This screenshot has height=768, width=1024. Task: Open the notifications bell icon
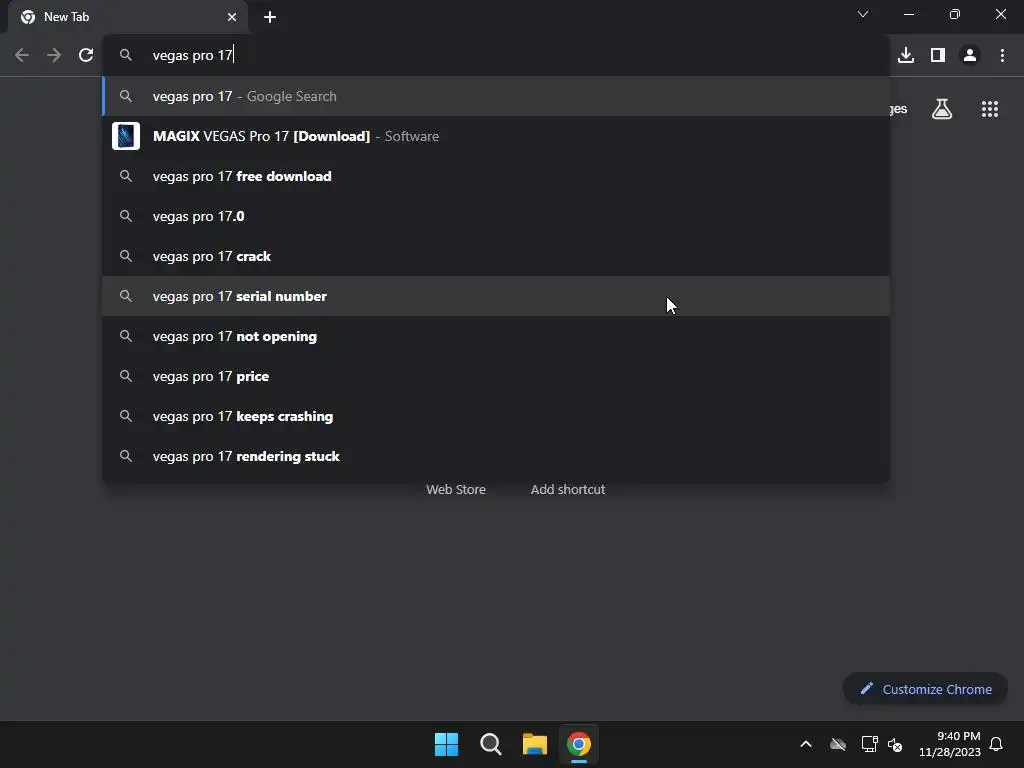996,744
